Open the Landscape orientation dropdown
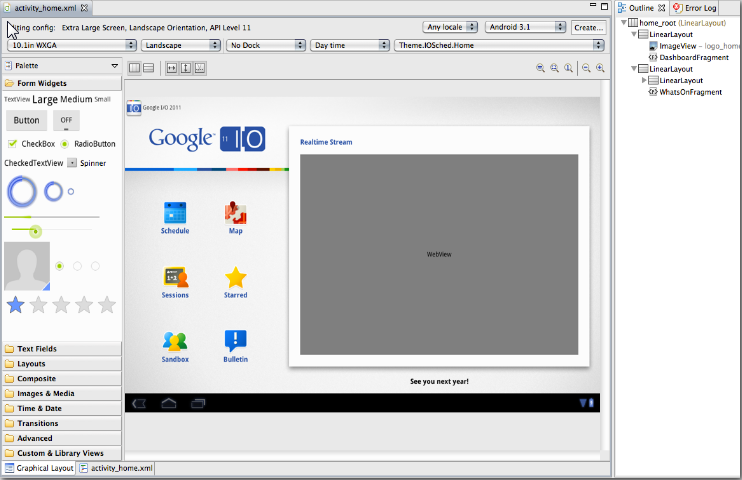 click(181, 45)
